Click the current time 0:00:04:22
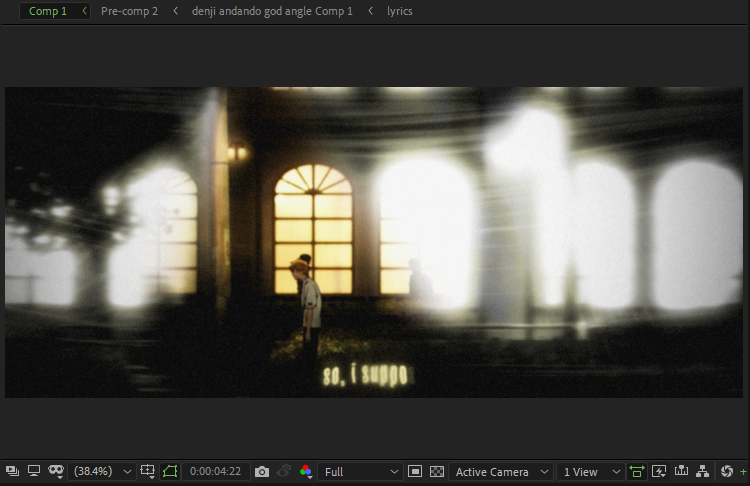Screen dimensions: 750x486 pyautogui.click(x=215, y=472)
